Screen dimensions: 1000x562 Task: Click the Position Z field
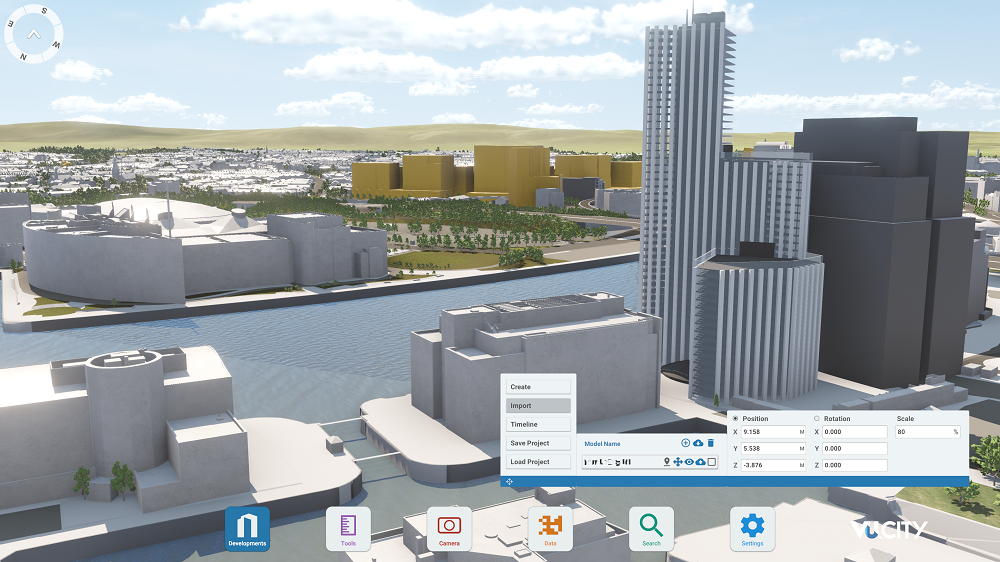(x=774, y=465)
